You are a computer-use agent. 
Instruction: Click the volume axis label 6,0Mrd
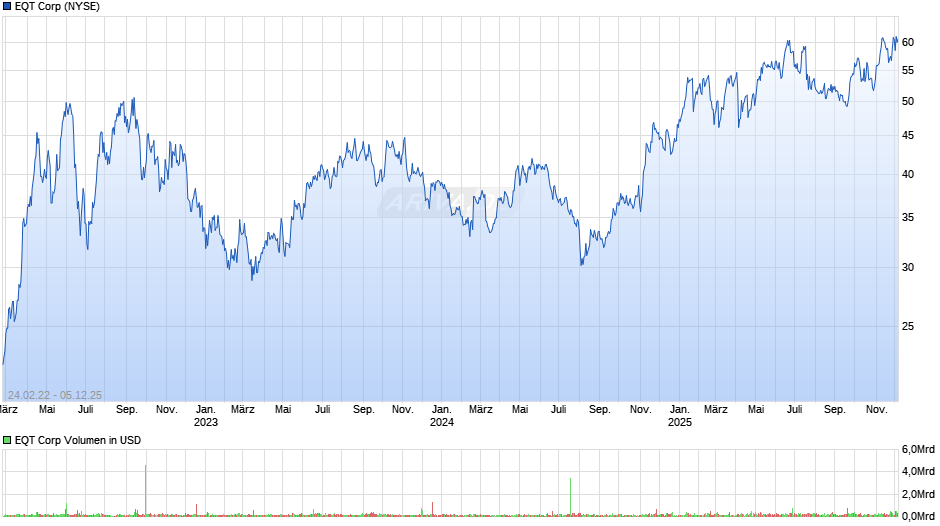(918, 450)
